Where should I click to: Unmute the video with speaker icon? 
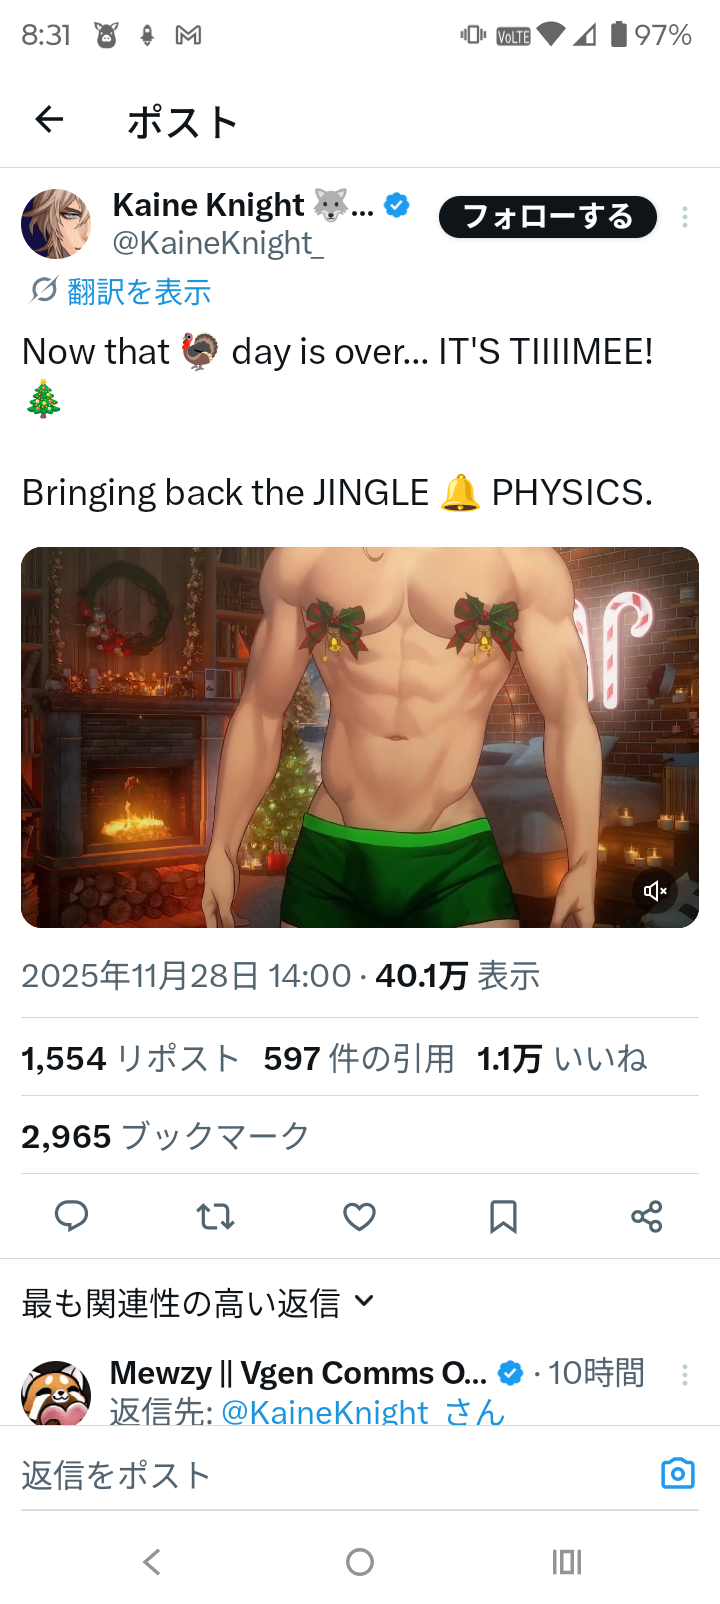click(x=655, y=890)
